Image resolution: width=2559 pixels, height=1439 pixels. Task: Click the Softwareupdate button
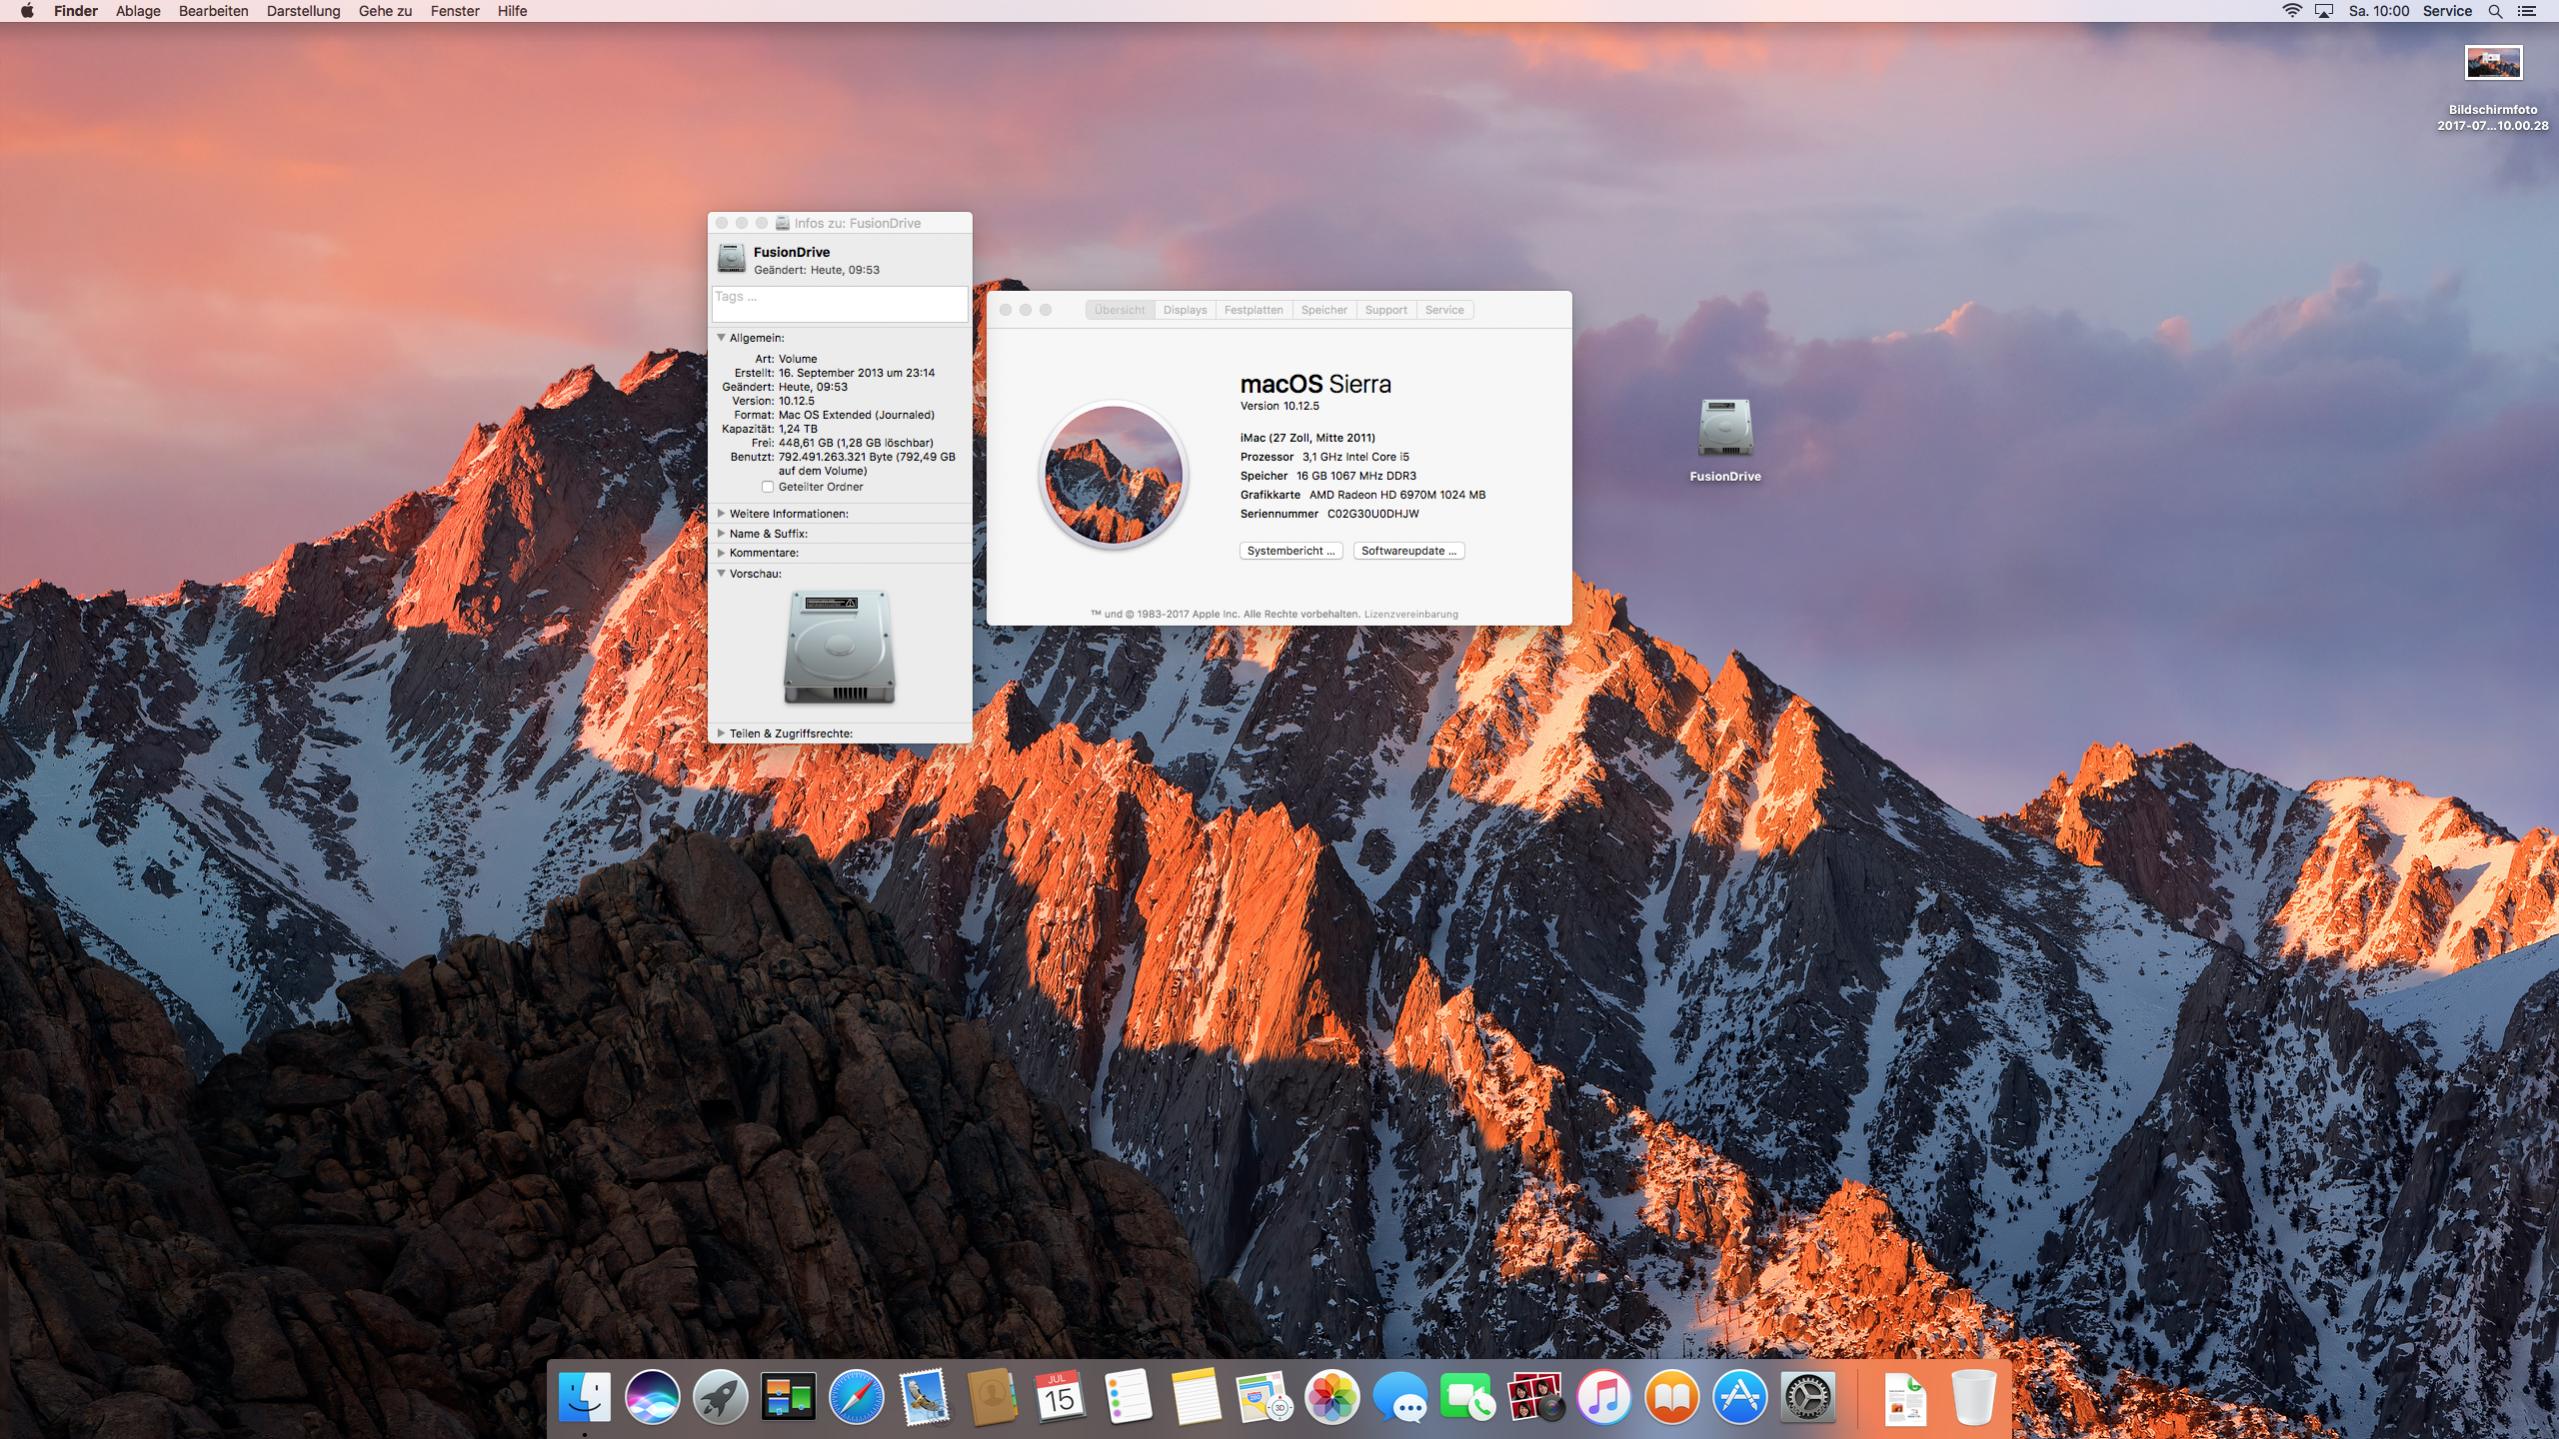click(1408, 551)
